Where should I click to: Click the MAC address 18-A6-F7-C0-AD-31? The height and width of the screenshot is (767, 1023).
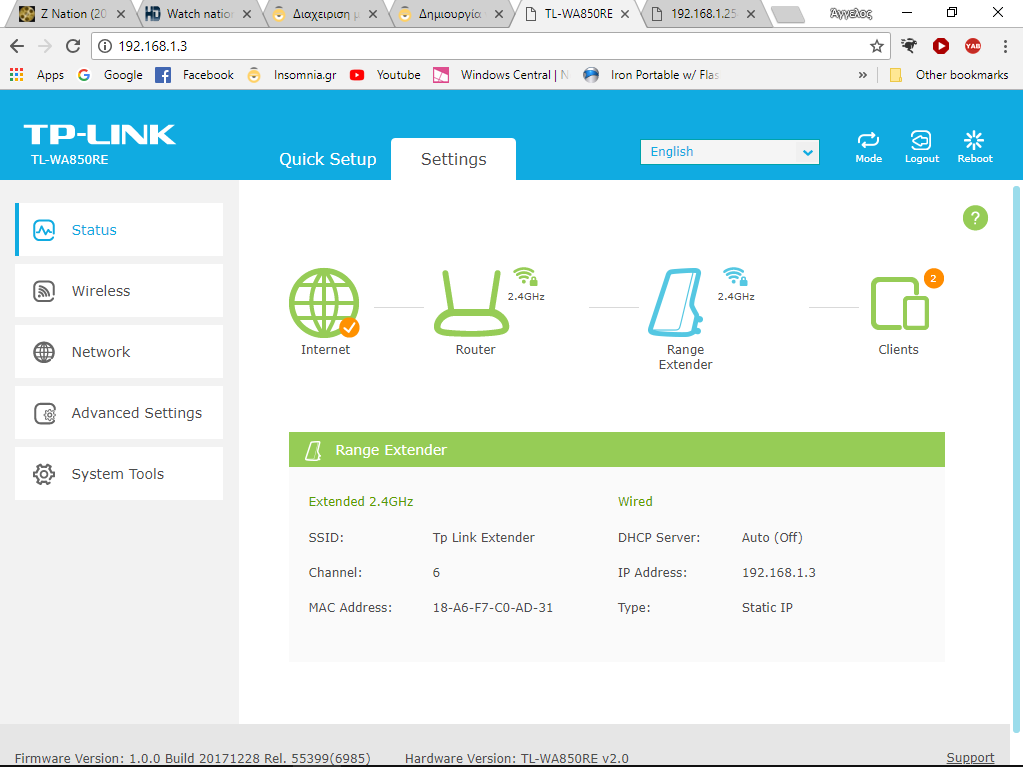tap(493, 607)
